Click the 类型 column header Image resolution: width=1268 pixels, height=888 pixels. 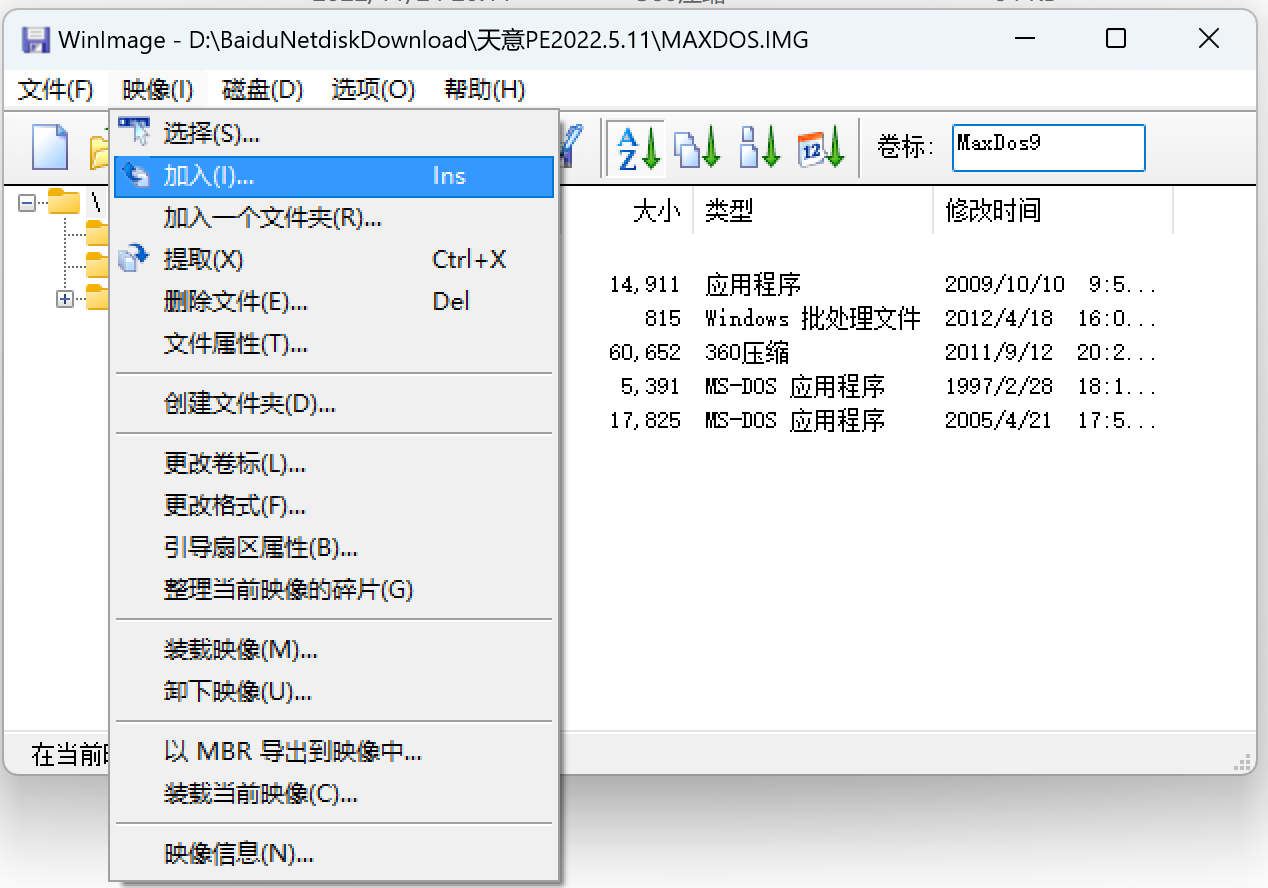pos(812,211)
